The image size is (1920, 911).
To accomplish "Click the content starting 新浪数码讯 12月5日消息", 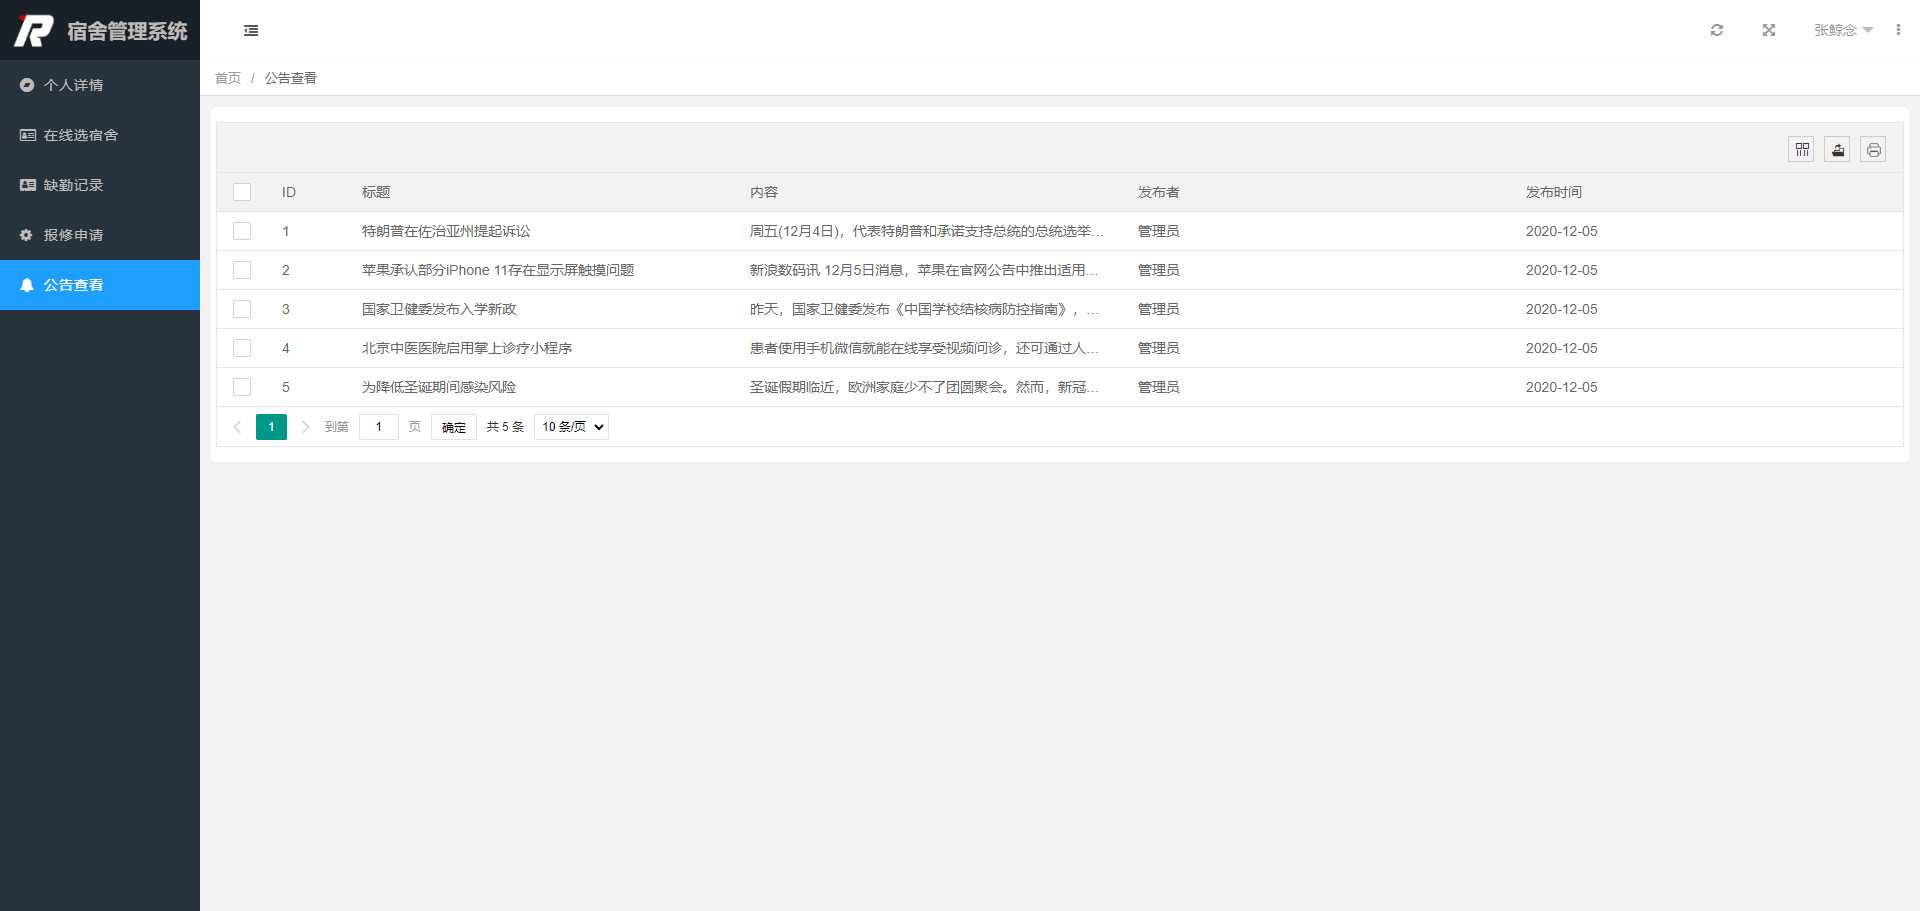I will [x=924, y=270].
